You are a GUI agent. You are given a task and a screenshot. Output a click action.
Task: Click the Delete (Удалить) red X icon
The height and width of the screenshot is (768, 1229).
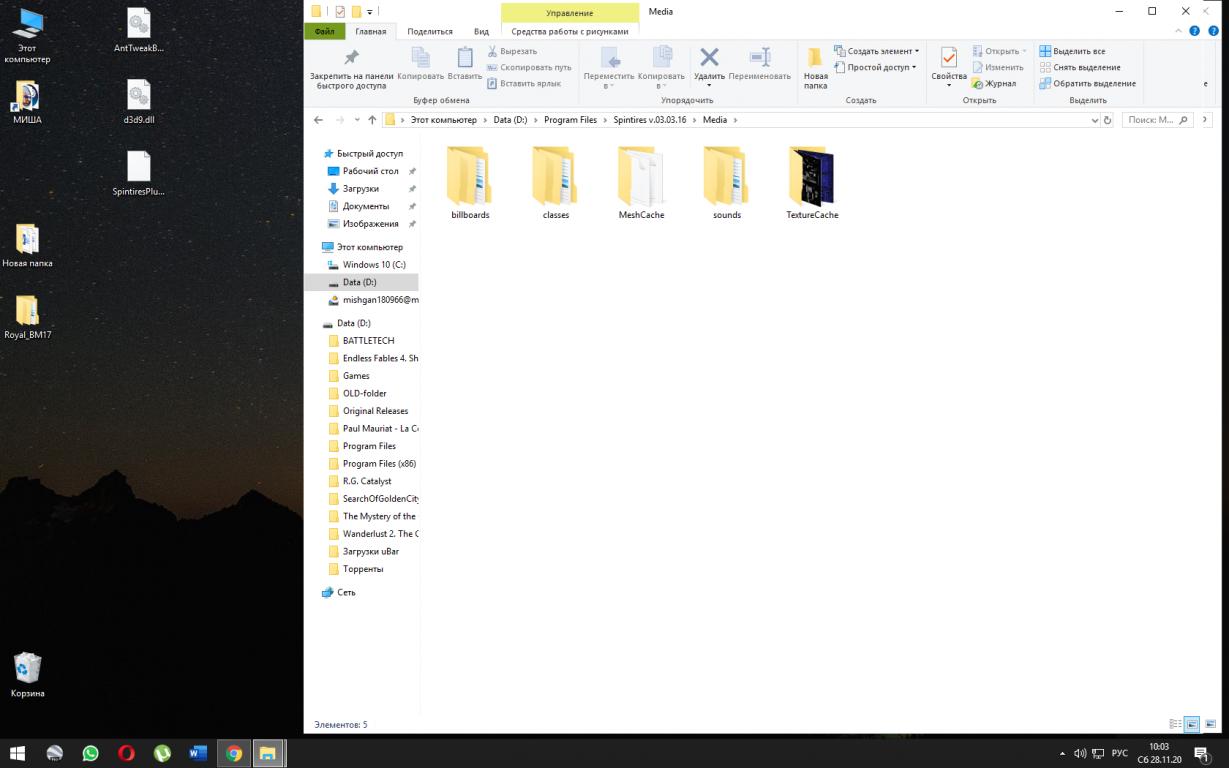coord(709,58)
